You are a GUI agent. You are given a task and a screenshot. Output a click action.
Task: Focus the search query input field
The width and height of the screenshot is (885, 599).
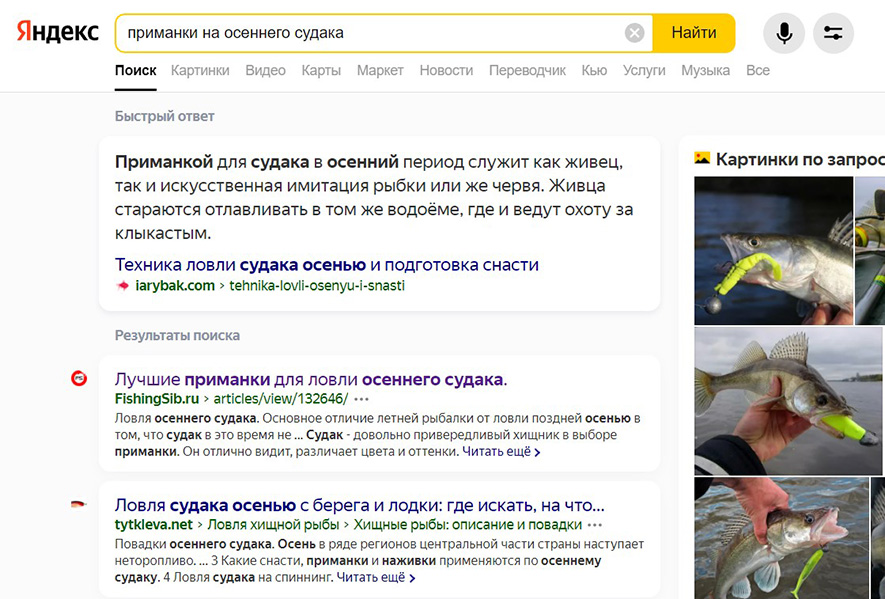coord(373,33)
